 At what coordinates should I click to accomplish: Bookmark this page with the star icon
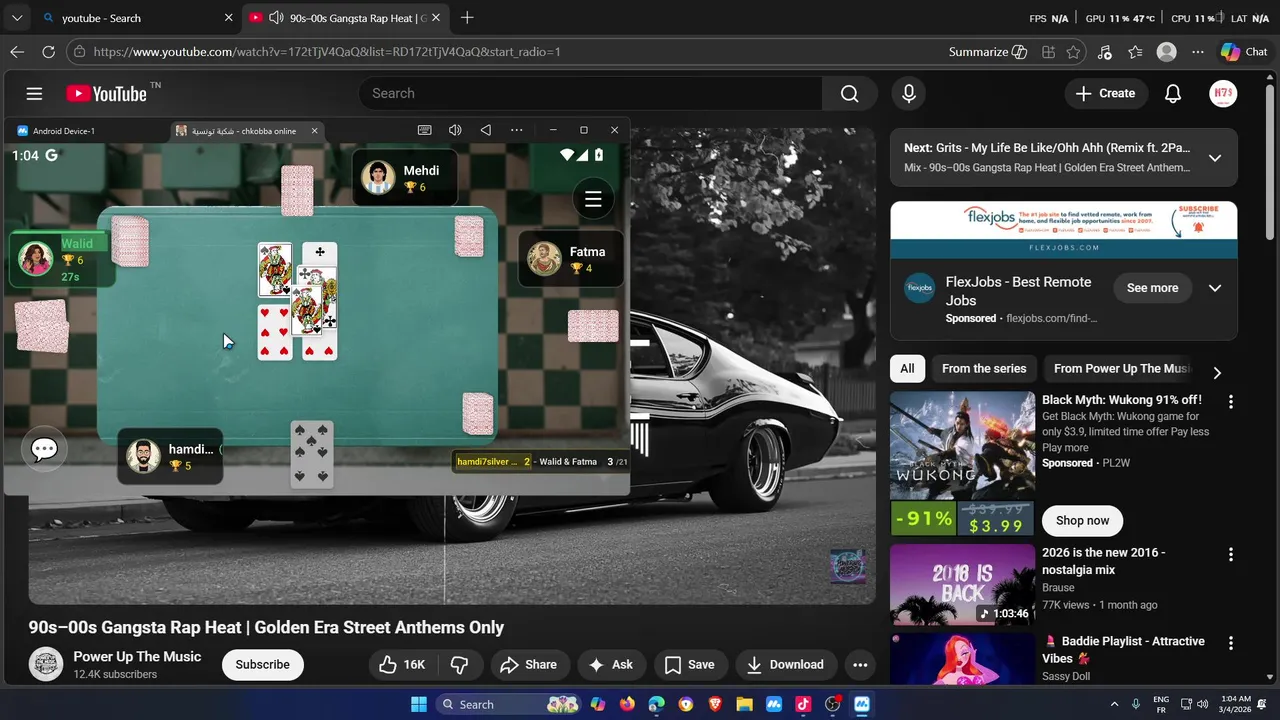[1073, 52]
